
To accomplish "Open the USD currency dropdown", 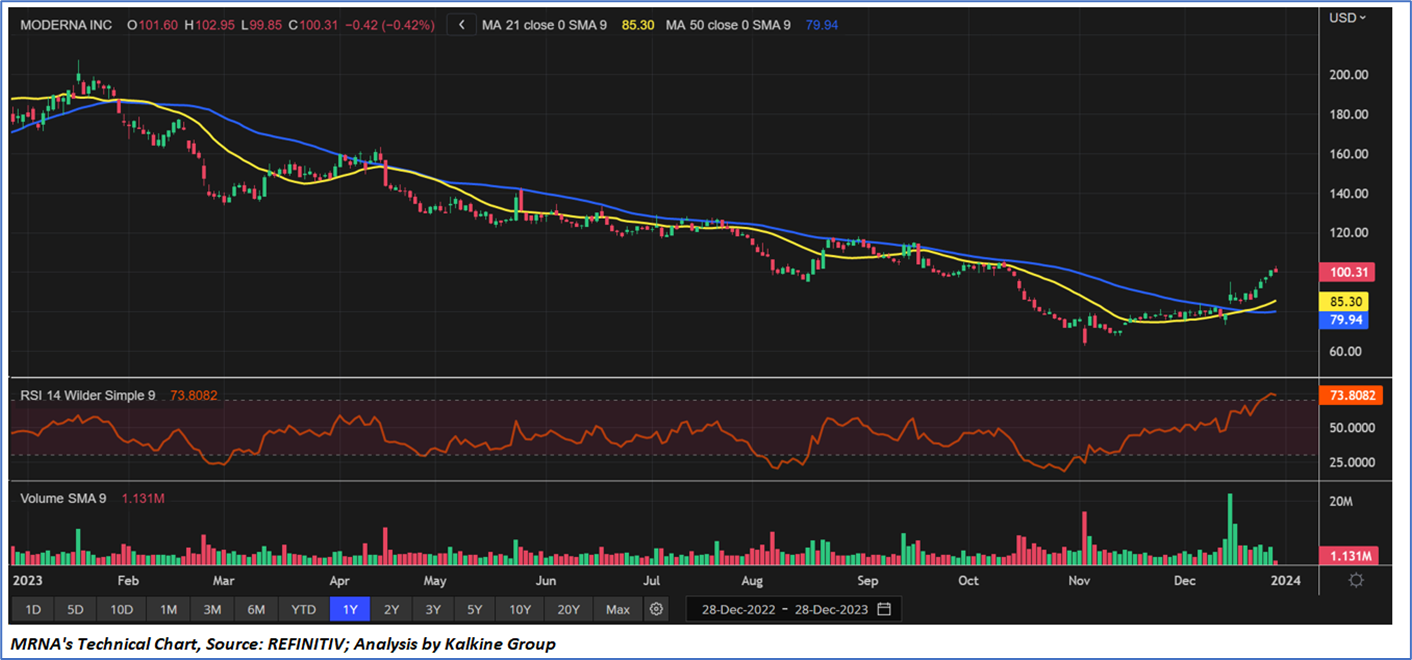I will 1347,17.
